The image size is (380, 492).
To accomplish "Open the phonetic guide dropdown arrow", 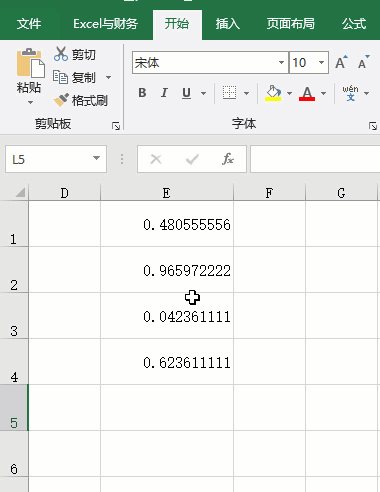I will coord(367,93).
